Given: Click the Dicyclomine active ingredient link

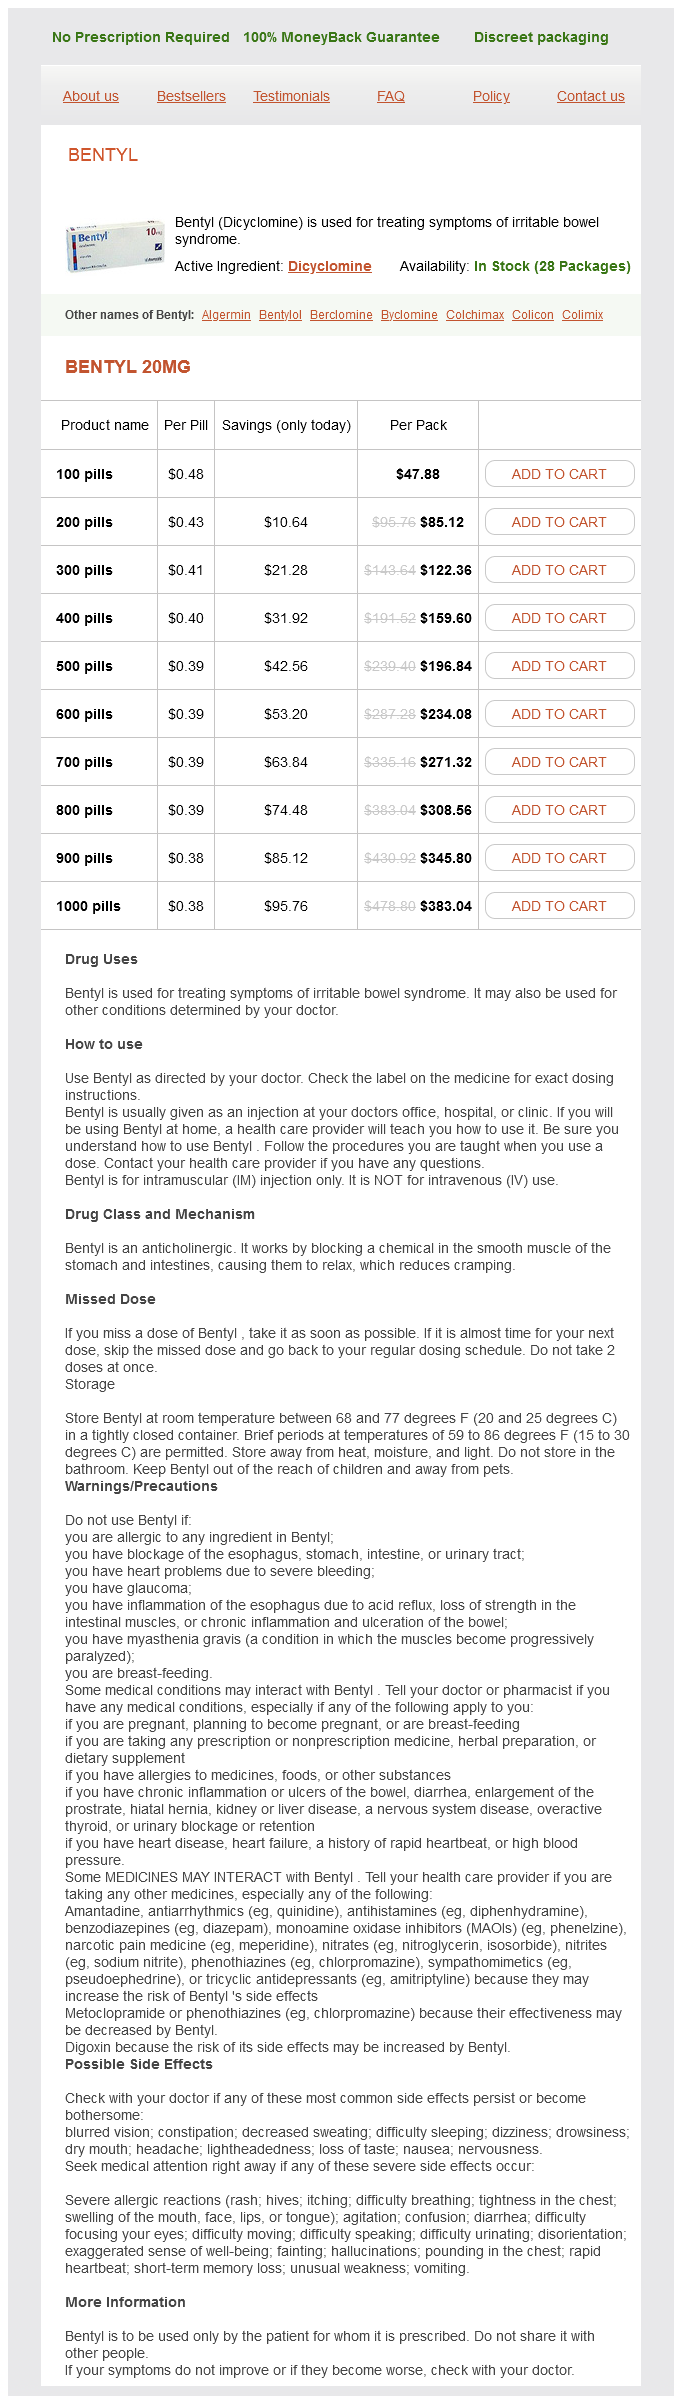Looking at the screenshot, I should pyautogui.click(x=329, y=266).
